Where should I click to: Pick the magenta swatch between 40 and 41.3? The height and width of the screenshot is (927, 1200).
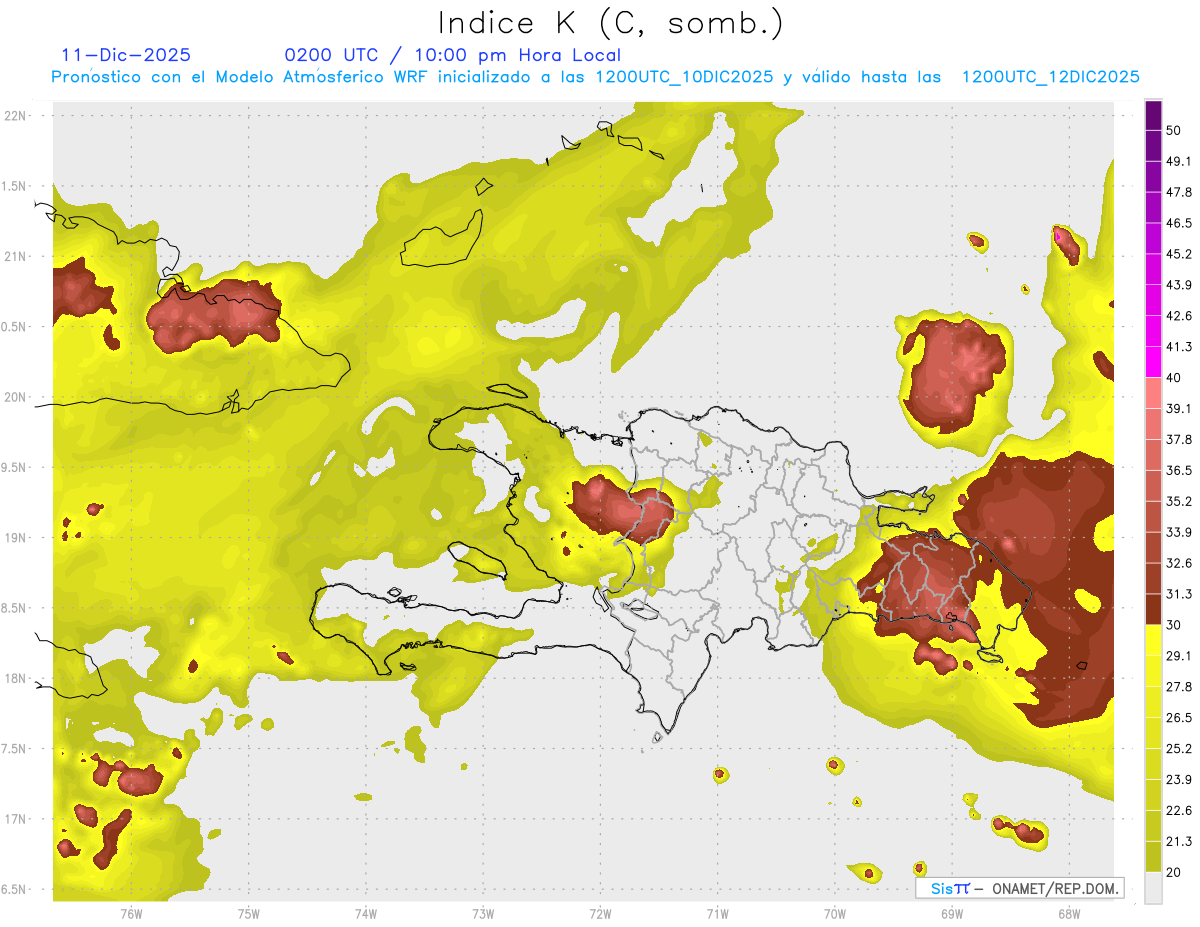(x=1153, y=362)
